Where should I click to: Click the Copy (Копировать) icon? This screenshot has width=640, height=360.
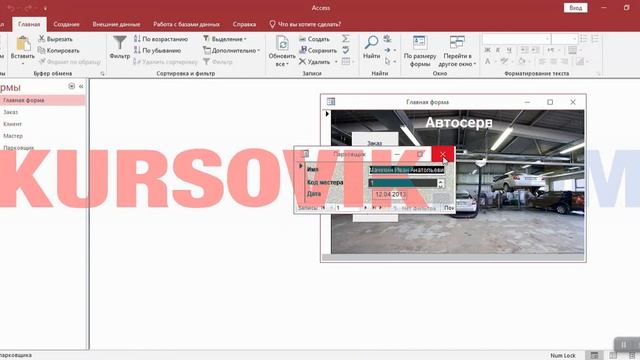(x=41, y=50)
